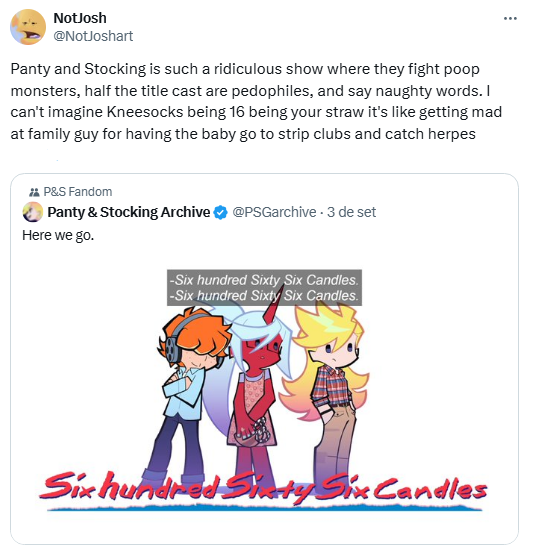Open the P&S Fandom community label
533x557 pixels.
pos(78,192)
